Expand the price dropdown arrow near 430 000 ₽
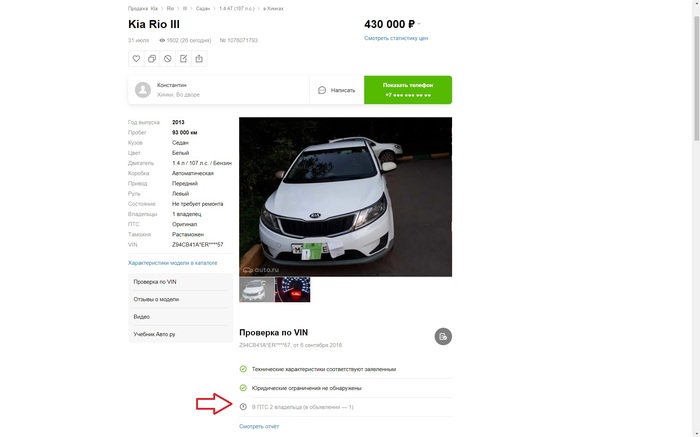700x437 pixels. coord(419,24)
